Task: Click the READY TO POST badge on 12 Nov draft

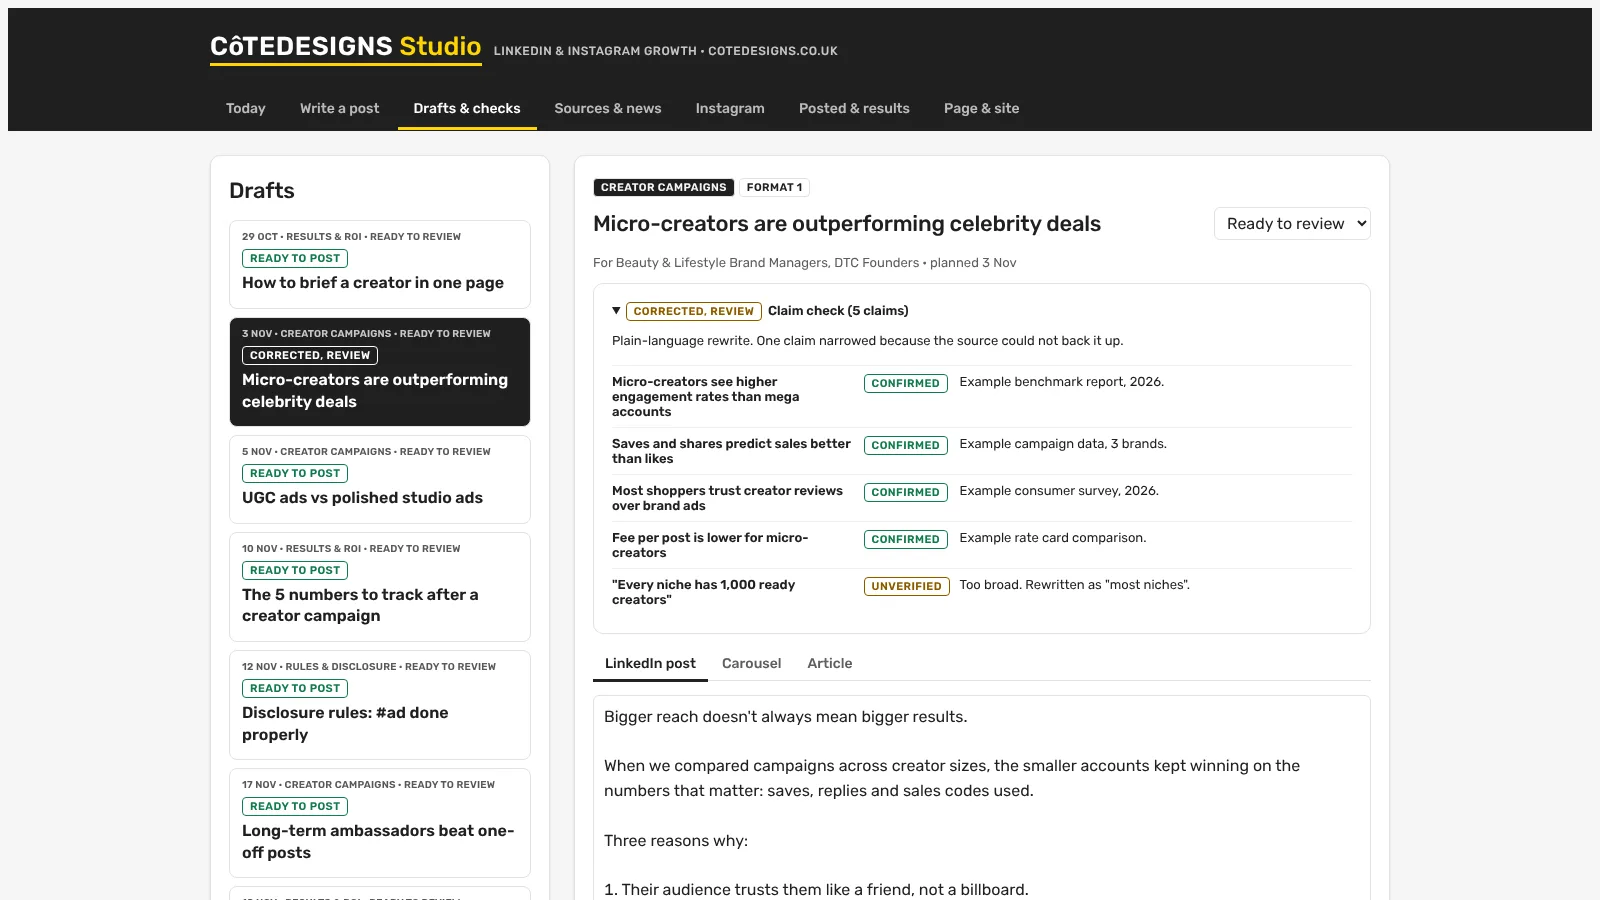Action: click(295, 688)
